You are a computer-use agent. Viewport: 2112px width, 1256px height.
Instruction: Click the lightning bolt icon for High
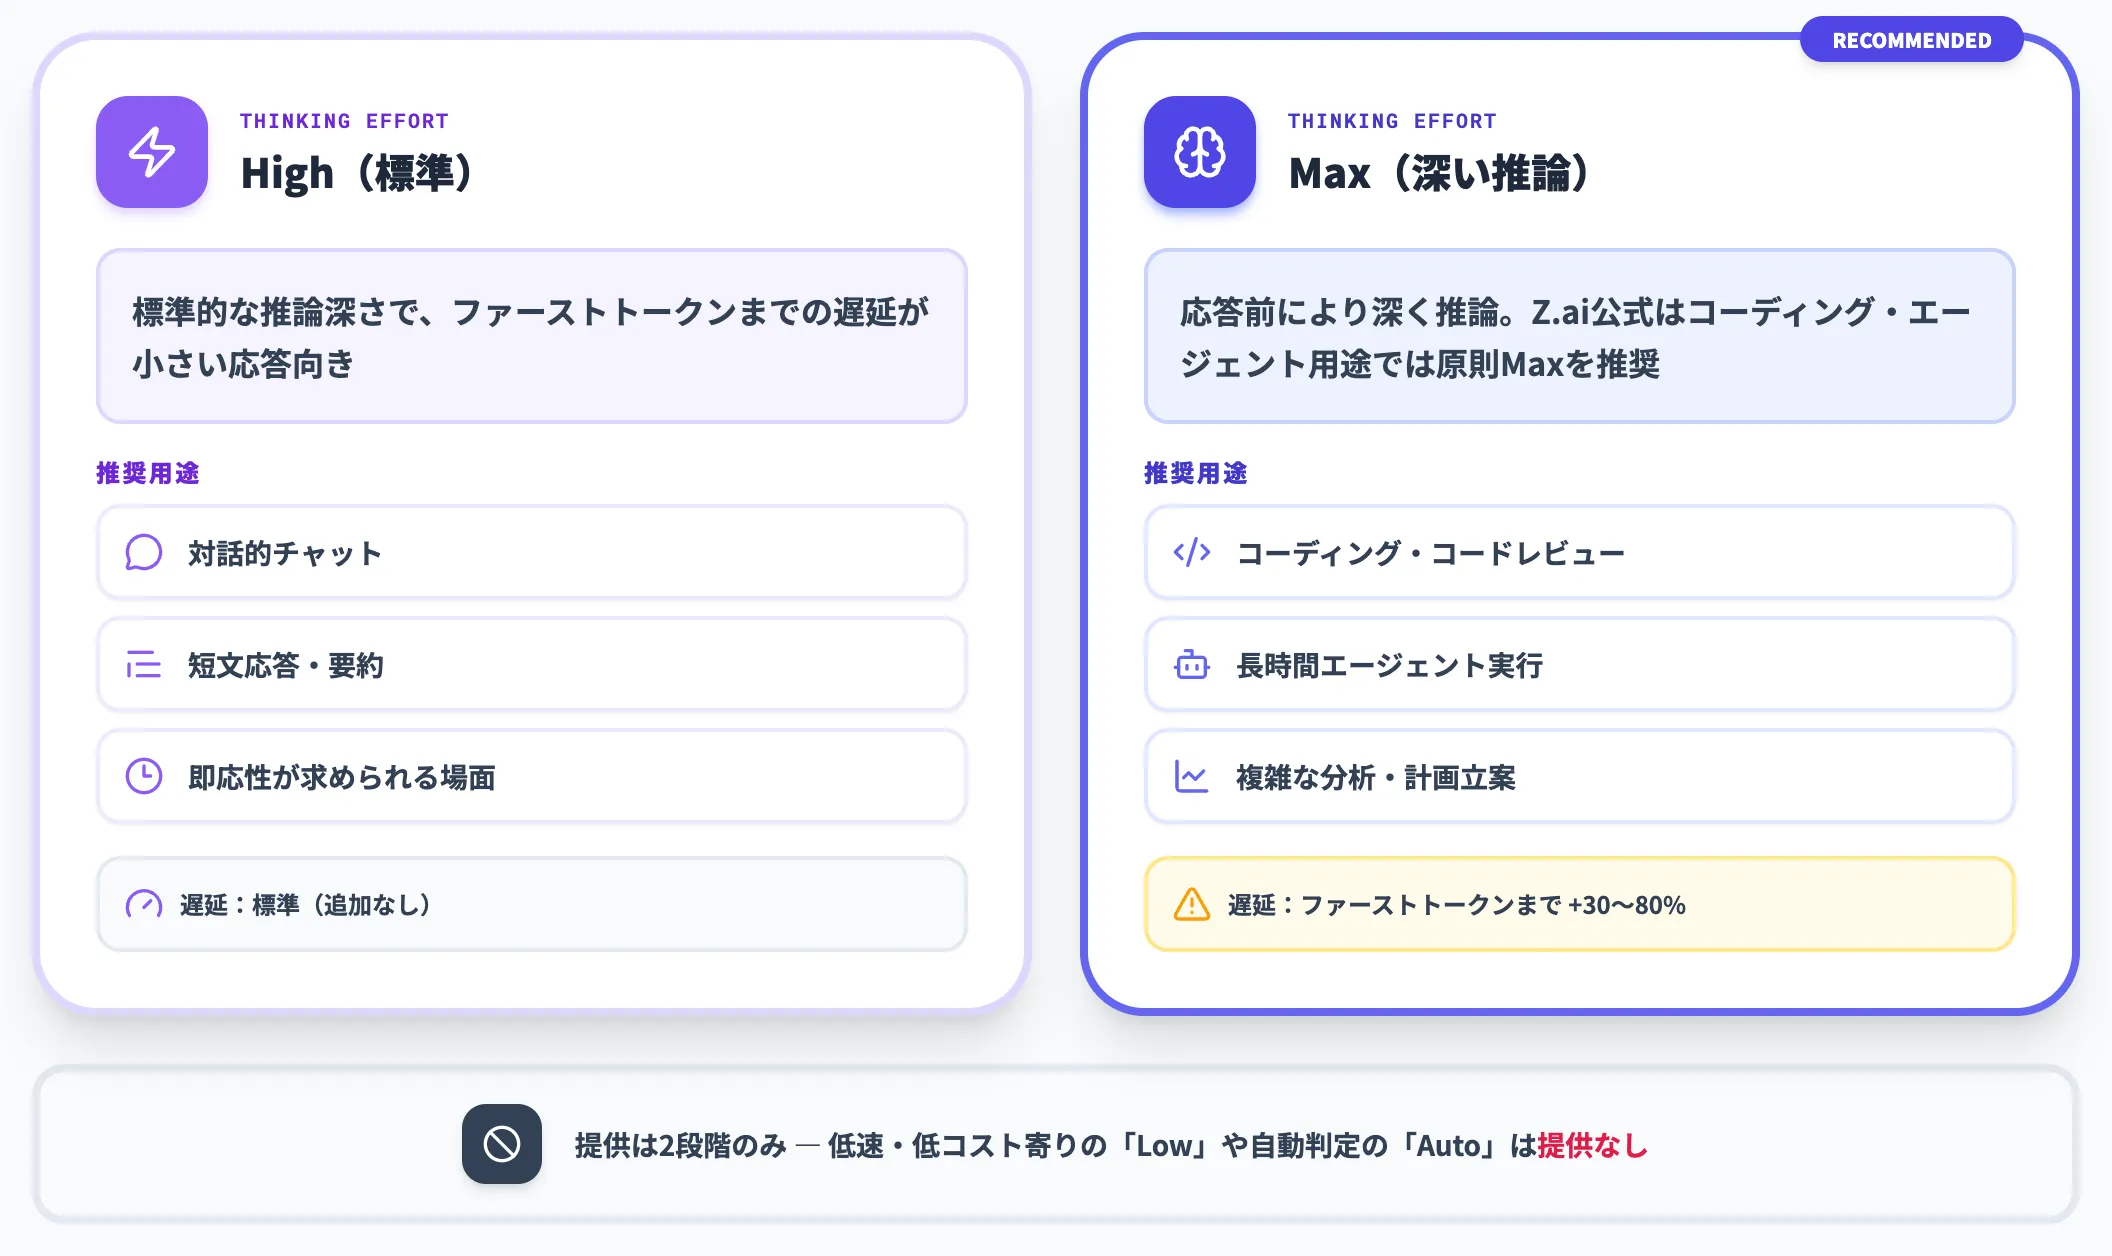point(152,152)
